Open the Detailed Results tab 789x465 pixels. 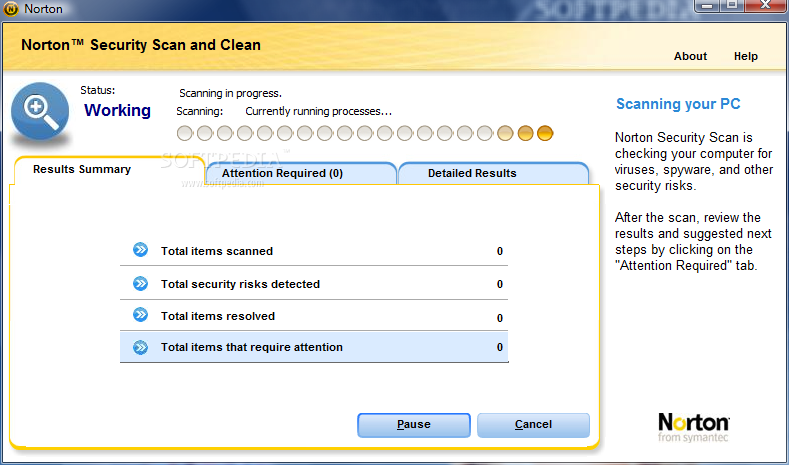(494, 173)
